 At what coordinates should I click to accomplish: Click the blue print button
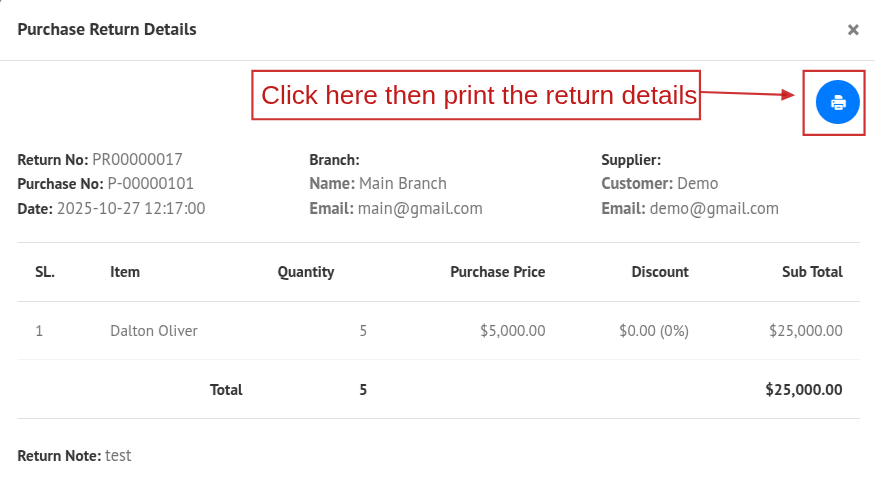pos(838,102)
